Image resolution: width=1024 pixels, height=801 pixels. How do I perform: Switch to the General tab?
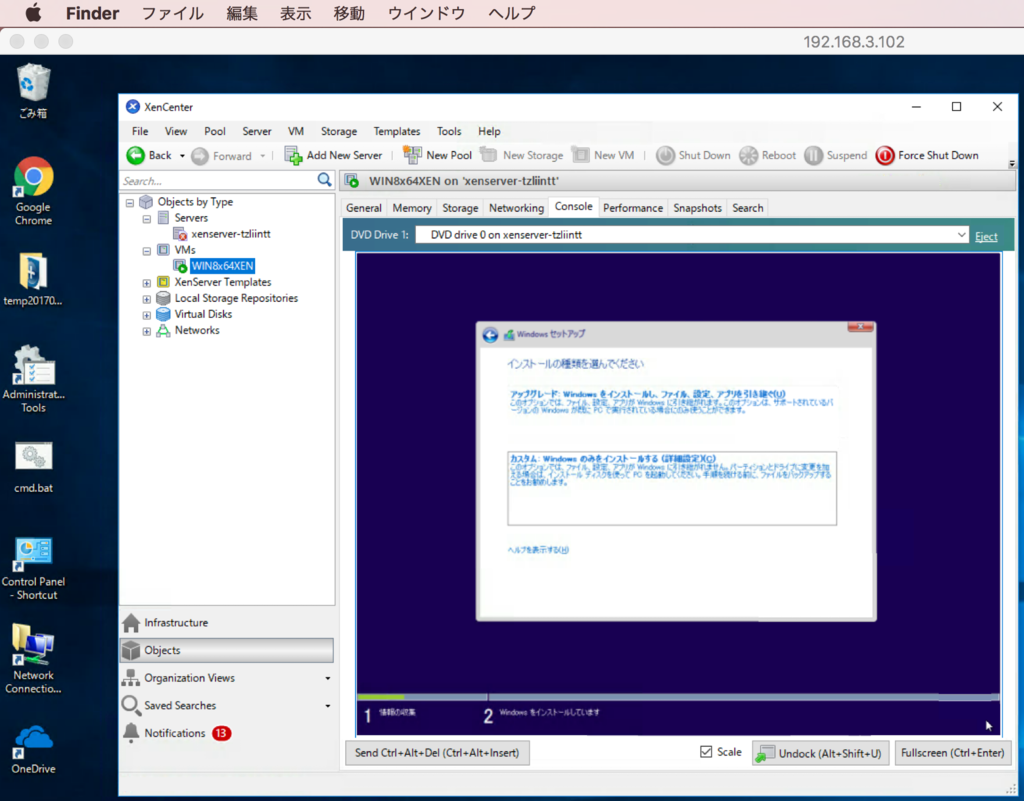pyautogui.click(x=364, y=208)
